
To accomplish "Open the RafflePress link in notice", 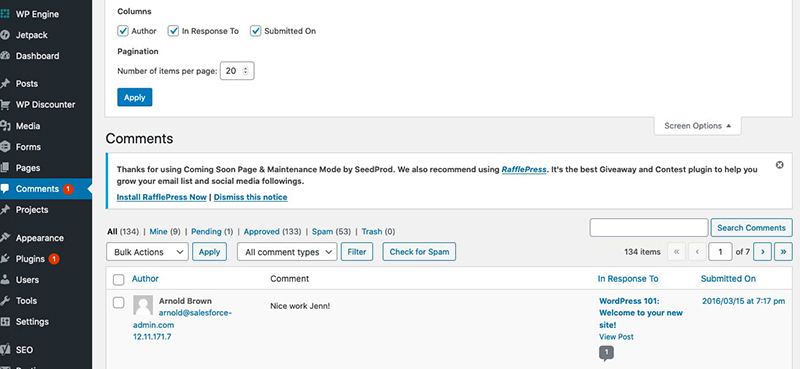I will (524, 169).
